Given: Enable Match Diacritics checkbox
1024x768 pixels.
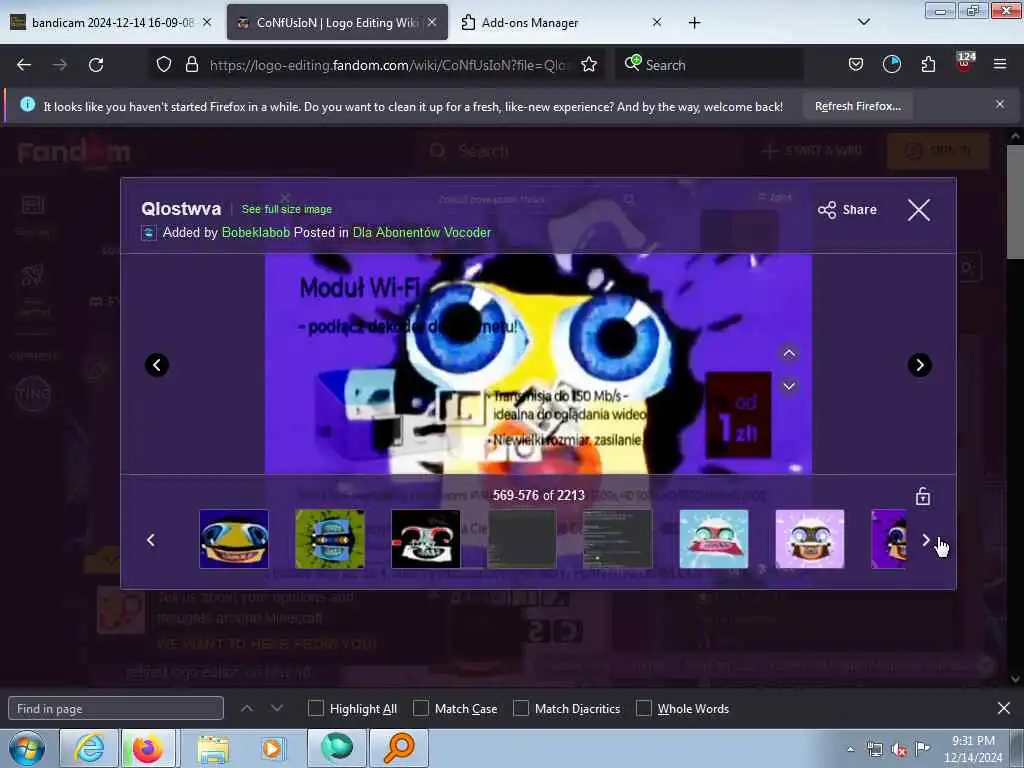Looking at the screenshot, I should tap(520, 708).
